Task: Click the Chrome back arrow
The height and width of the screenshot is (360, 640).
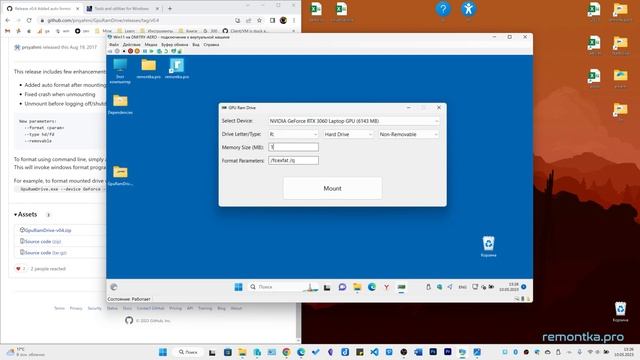Action: pos(7,20)
